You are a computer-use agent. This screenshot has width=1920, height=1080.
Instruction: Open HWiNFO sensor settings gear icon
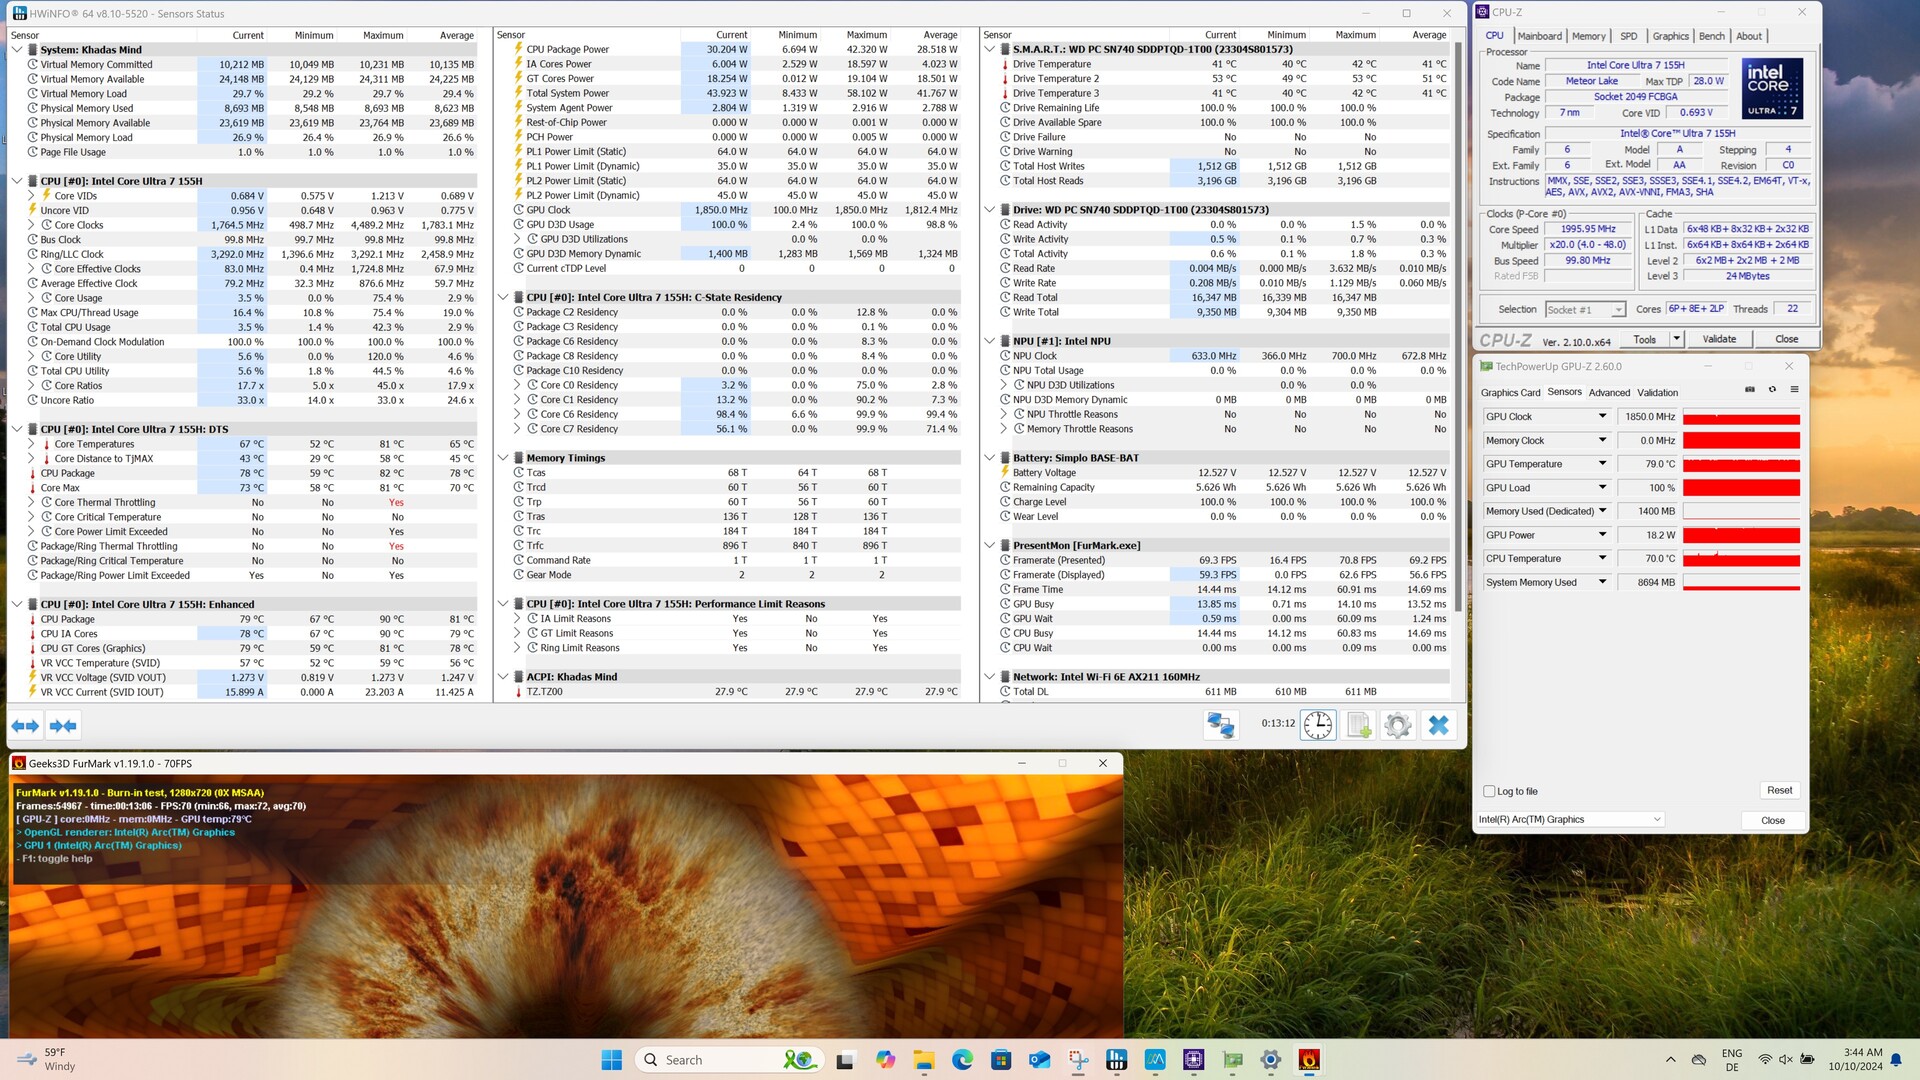(1398, 725)
